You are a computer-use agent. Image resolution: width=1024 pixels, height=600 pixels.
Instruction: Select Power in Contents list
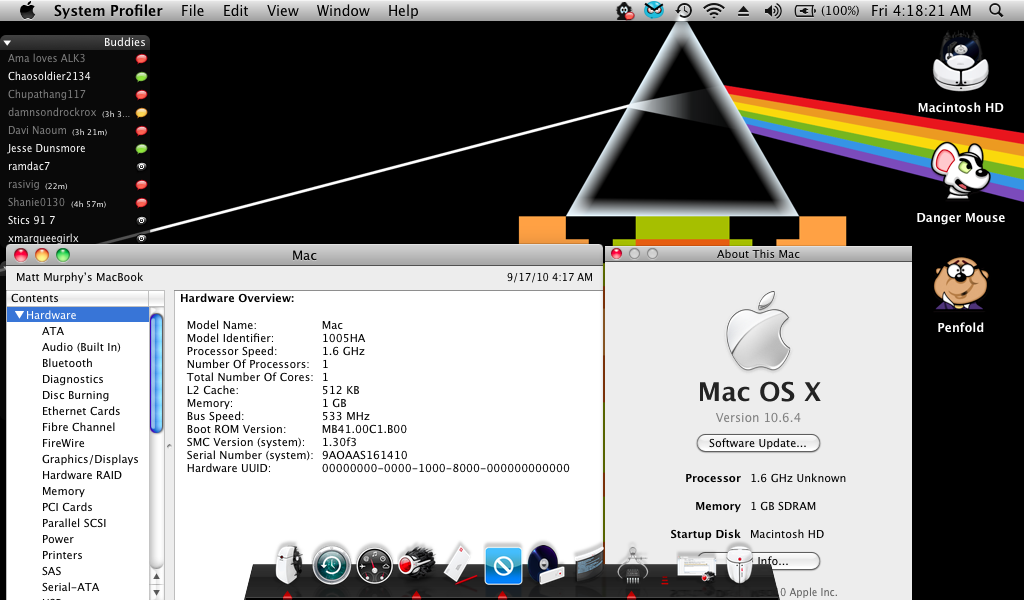click(57, 539)
